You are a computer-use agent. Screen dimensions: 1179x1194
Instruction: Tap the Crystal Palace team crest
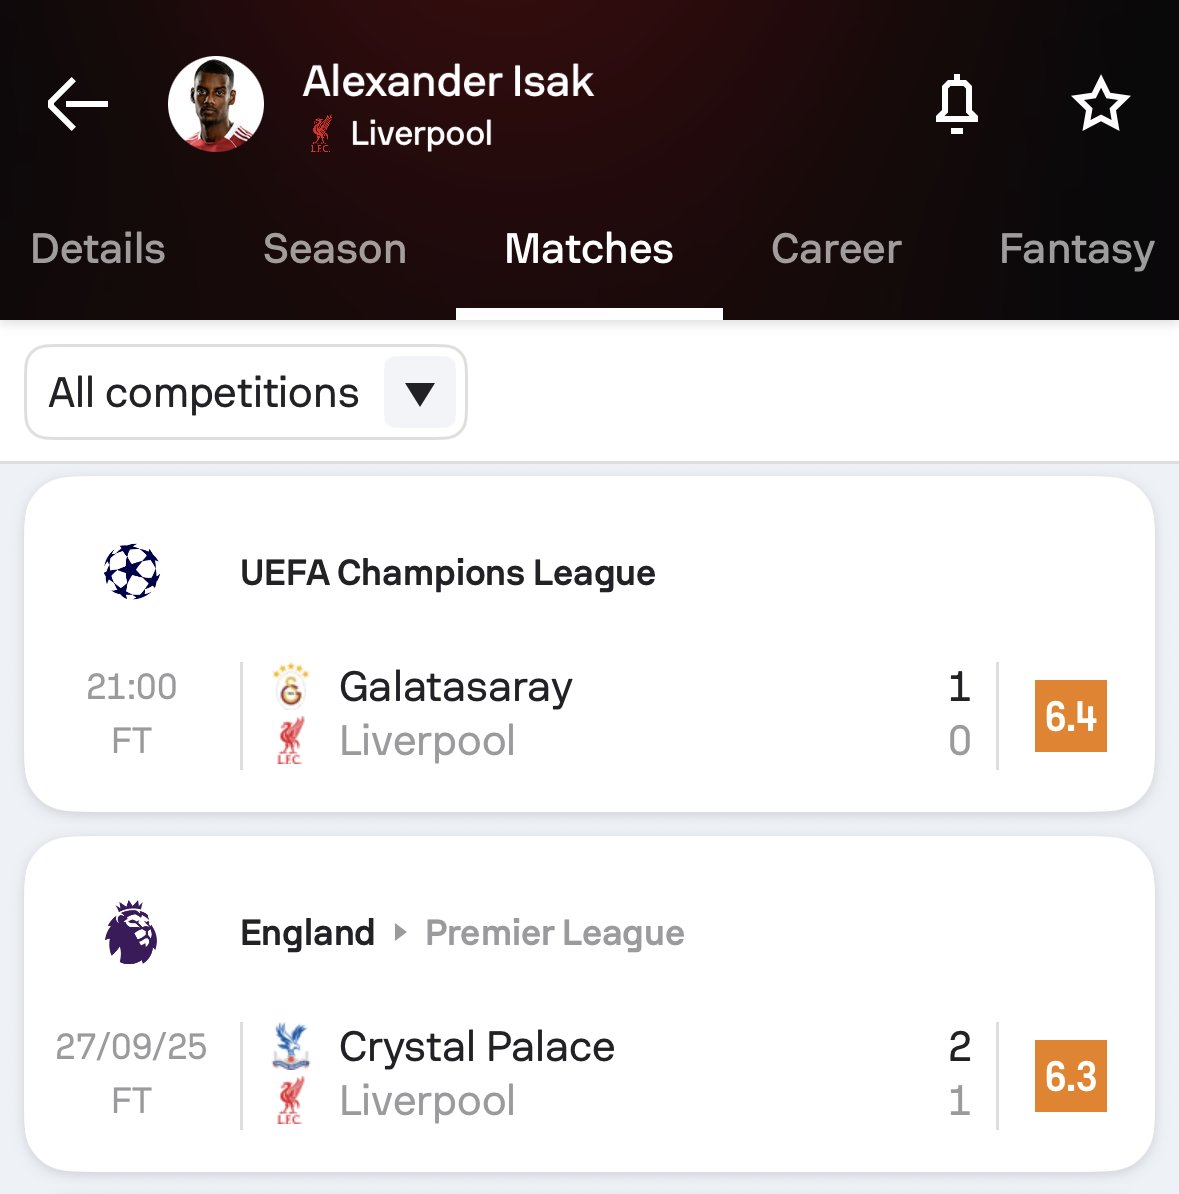[x=290, y=1046]
